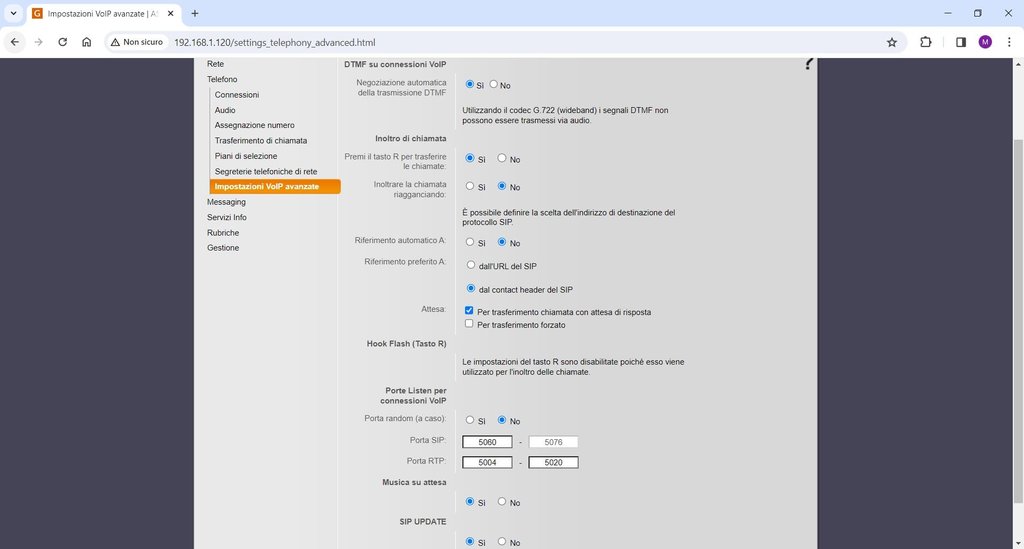This screenshot has height=549, width=1024.
Task: Go to the home page icon
Action: (87, 42)
